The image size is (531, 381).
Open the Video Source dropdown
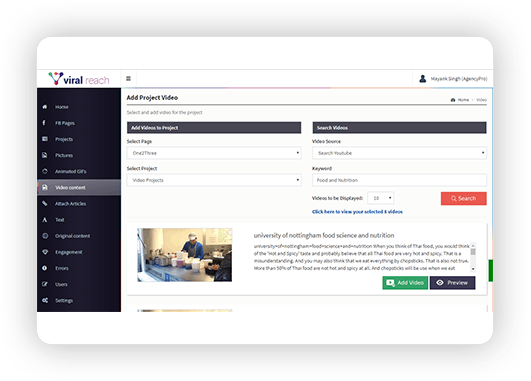pos(399,153)
